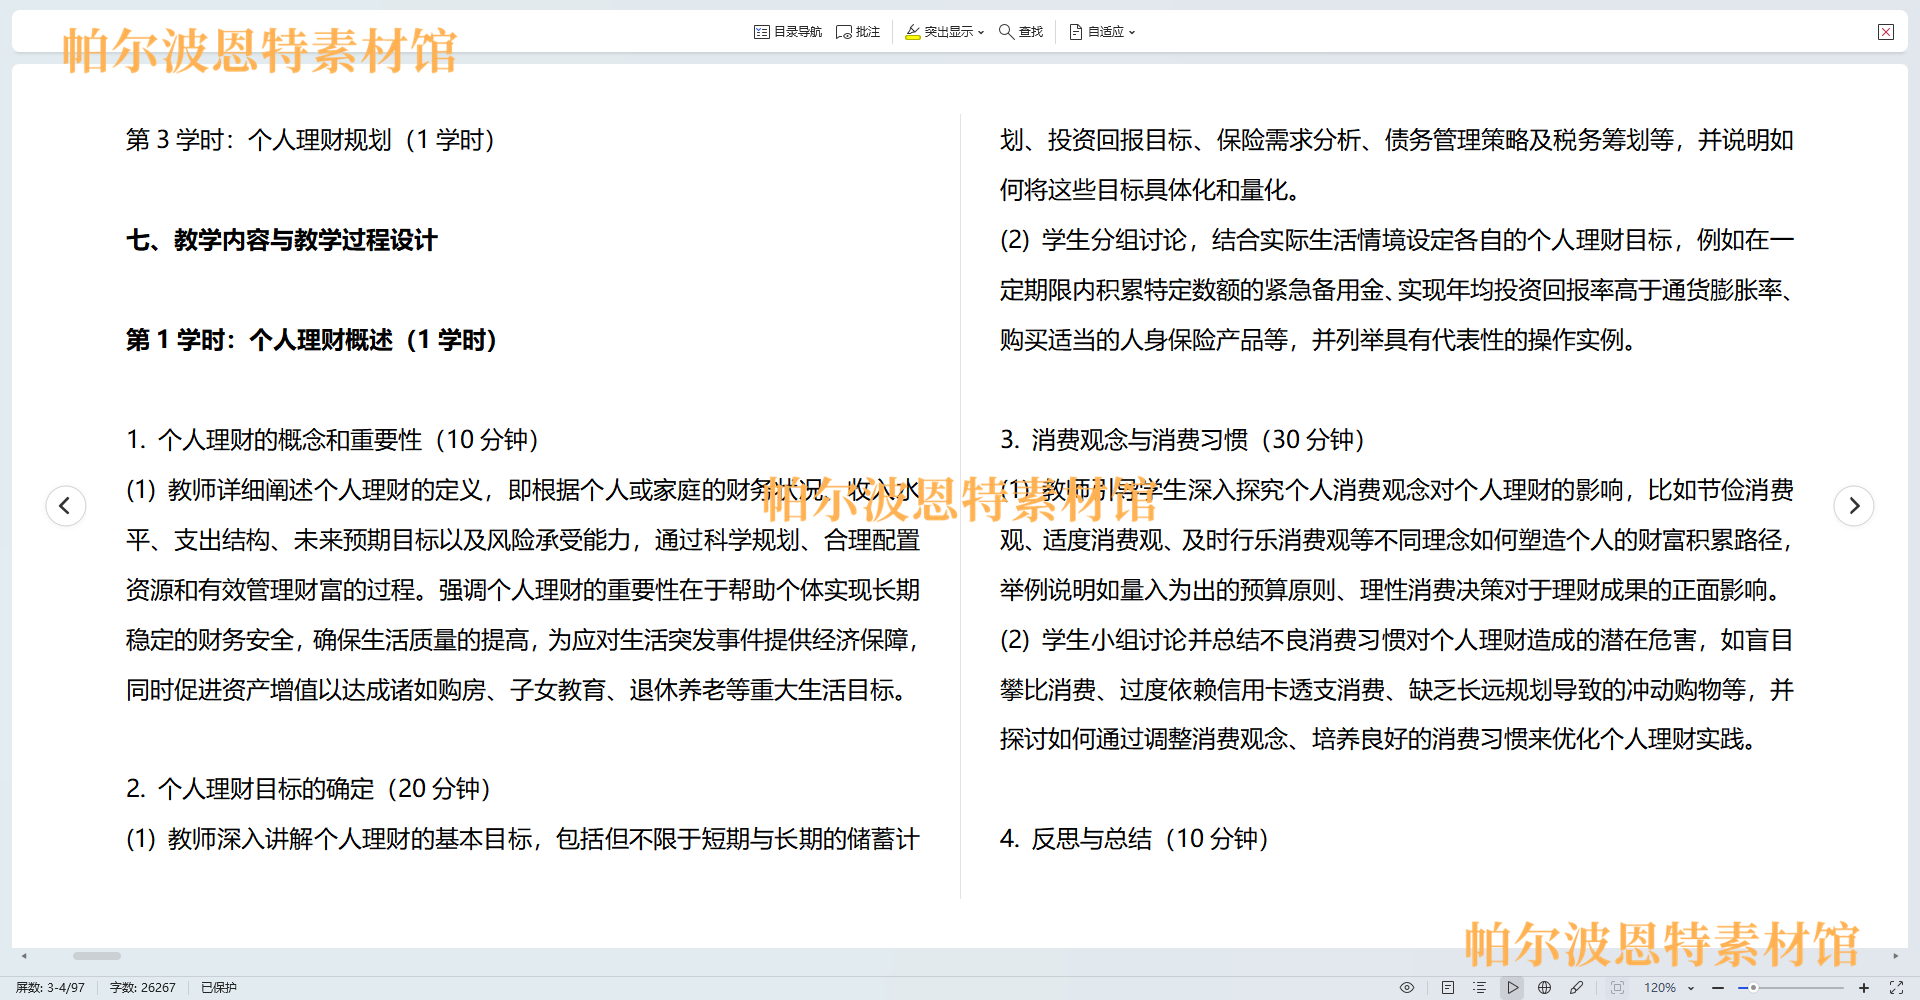Click the horizontal scrollbar thumb
1920x1000 pixels.
[97, 956]
